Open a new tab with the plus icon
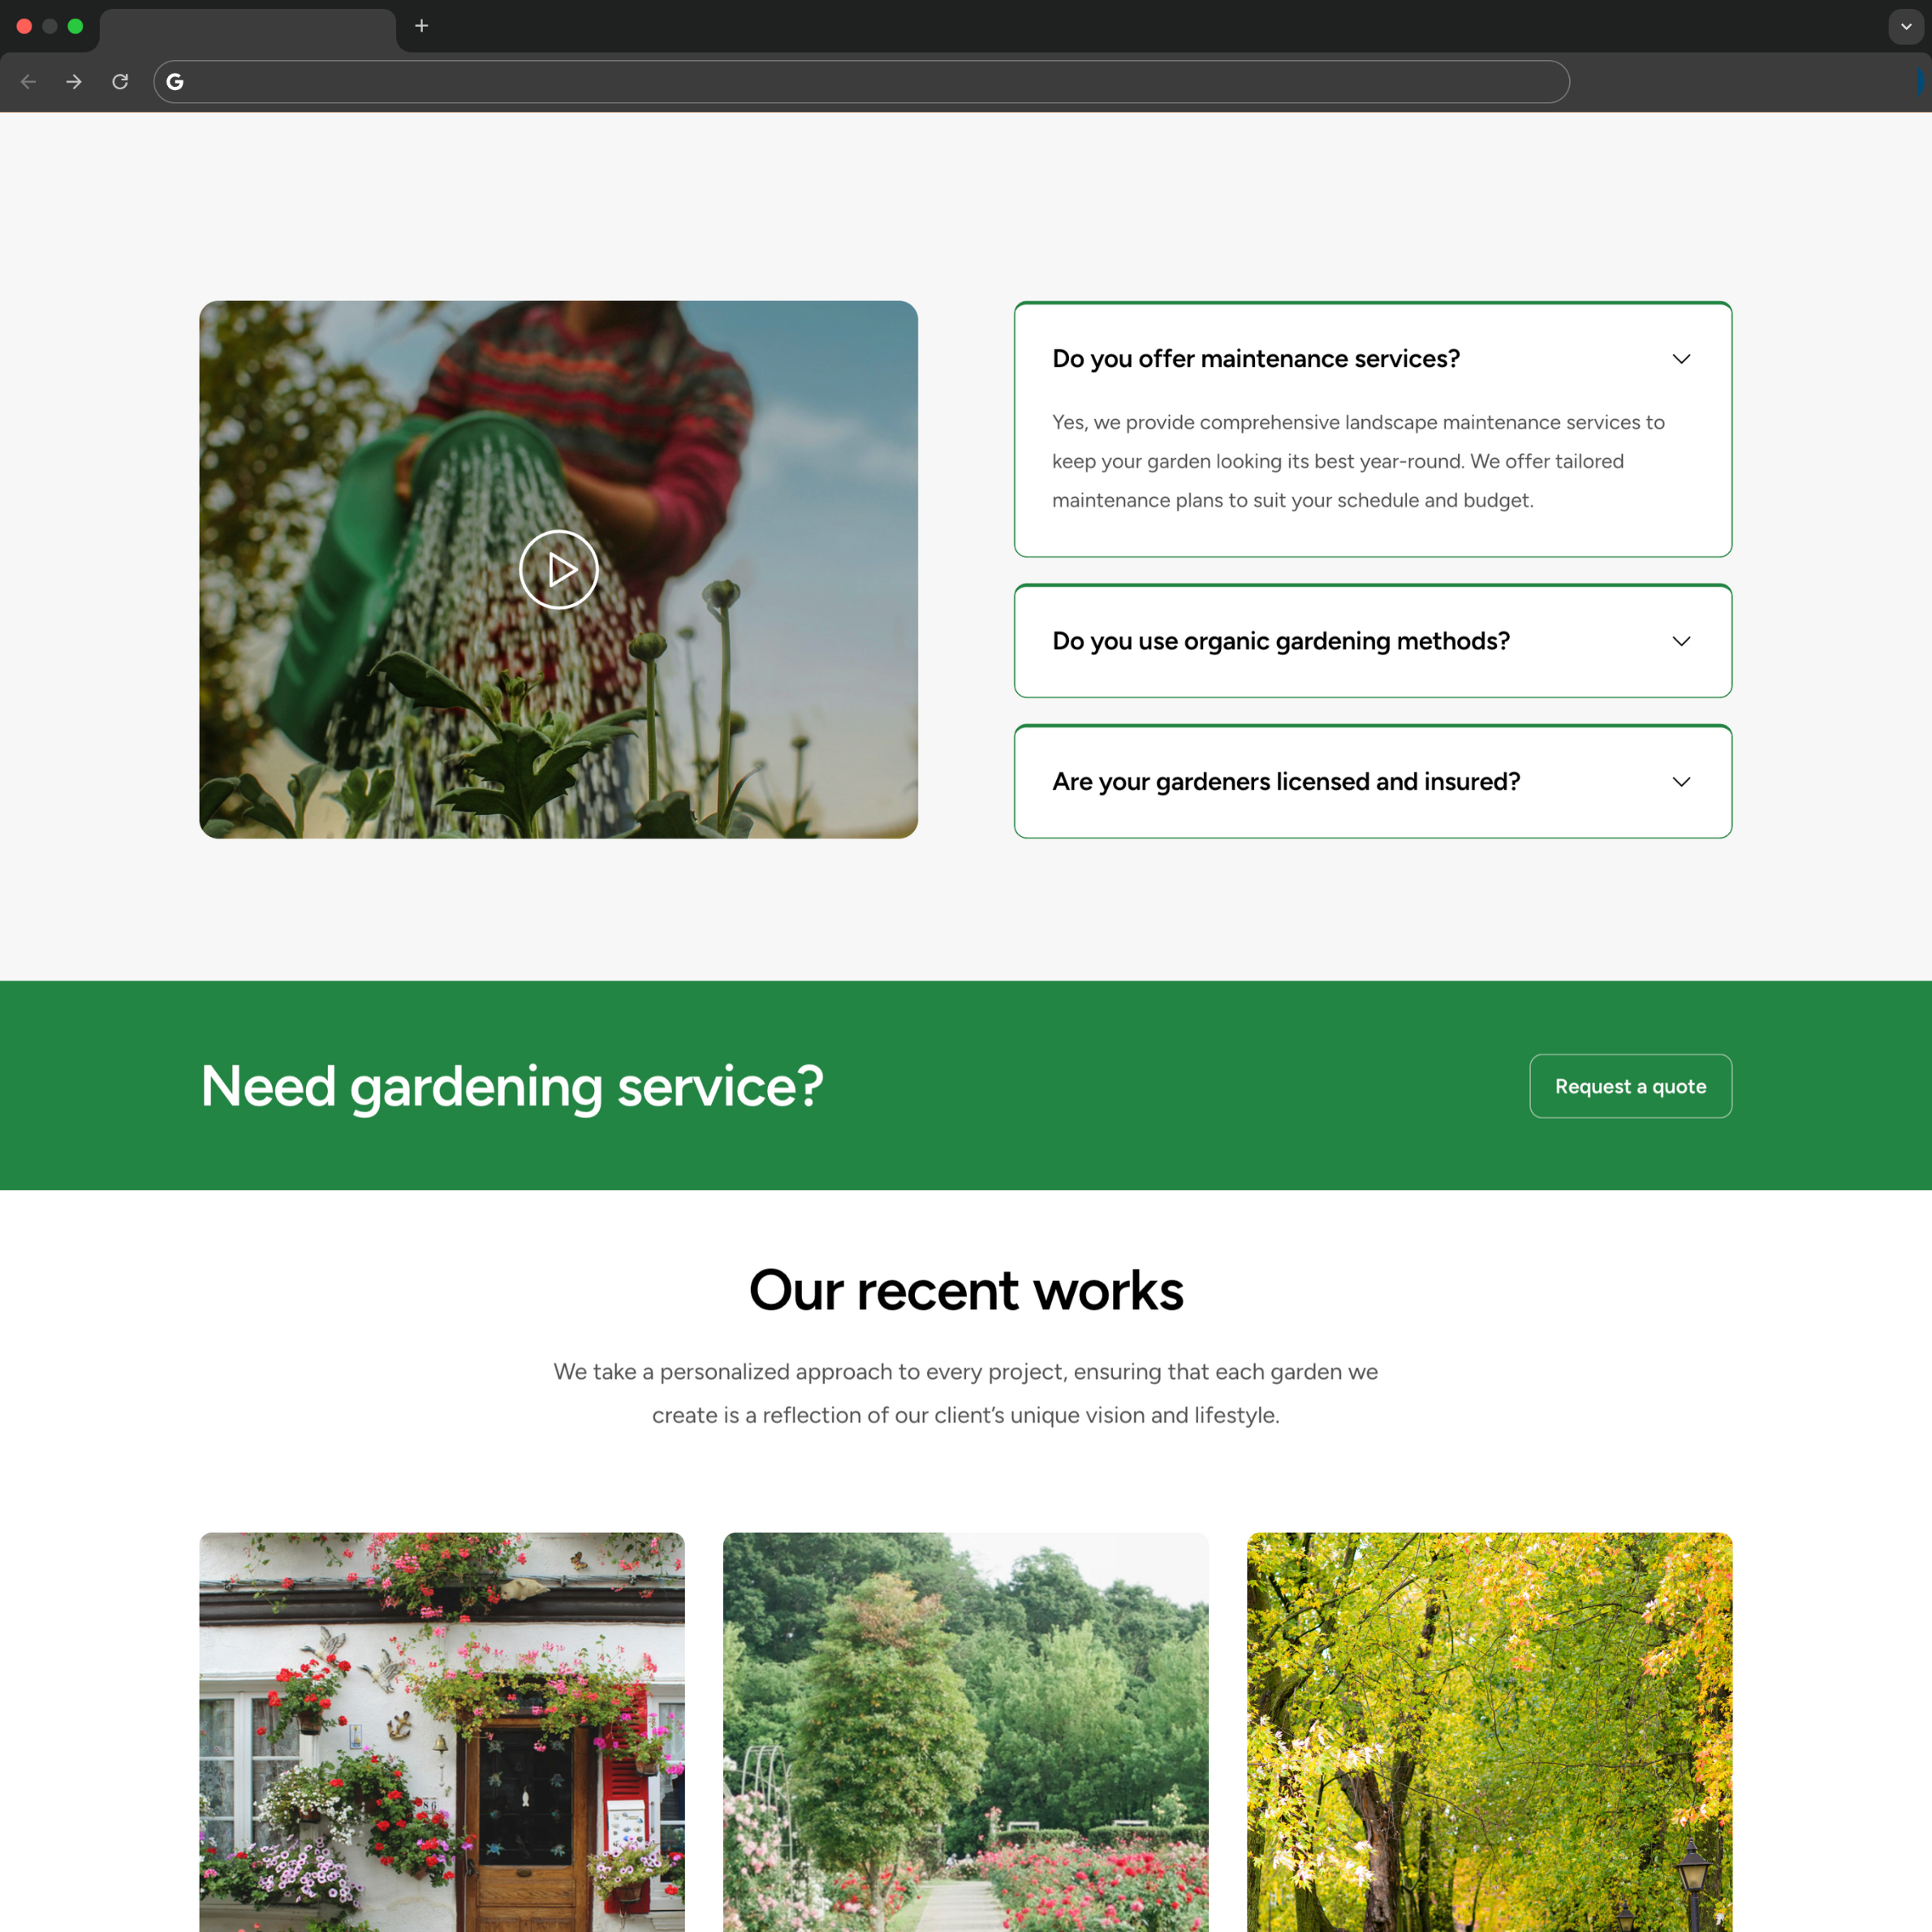Viewport: 1932px width, 1932px height. (x=421, y=26)
